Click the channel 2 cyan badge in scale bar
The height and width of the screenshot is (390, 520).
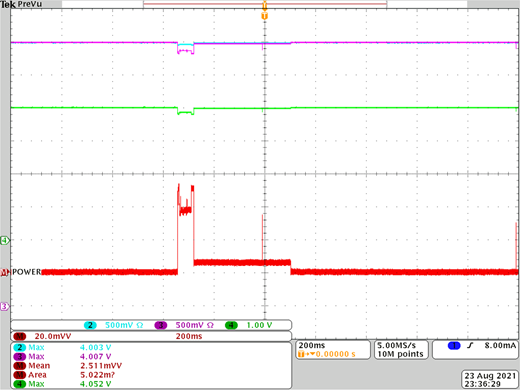[x=90, y=325]
